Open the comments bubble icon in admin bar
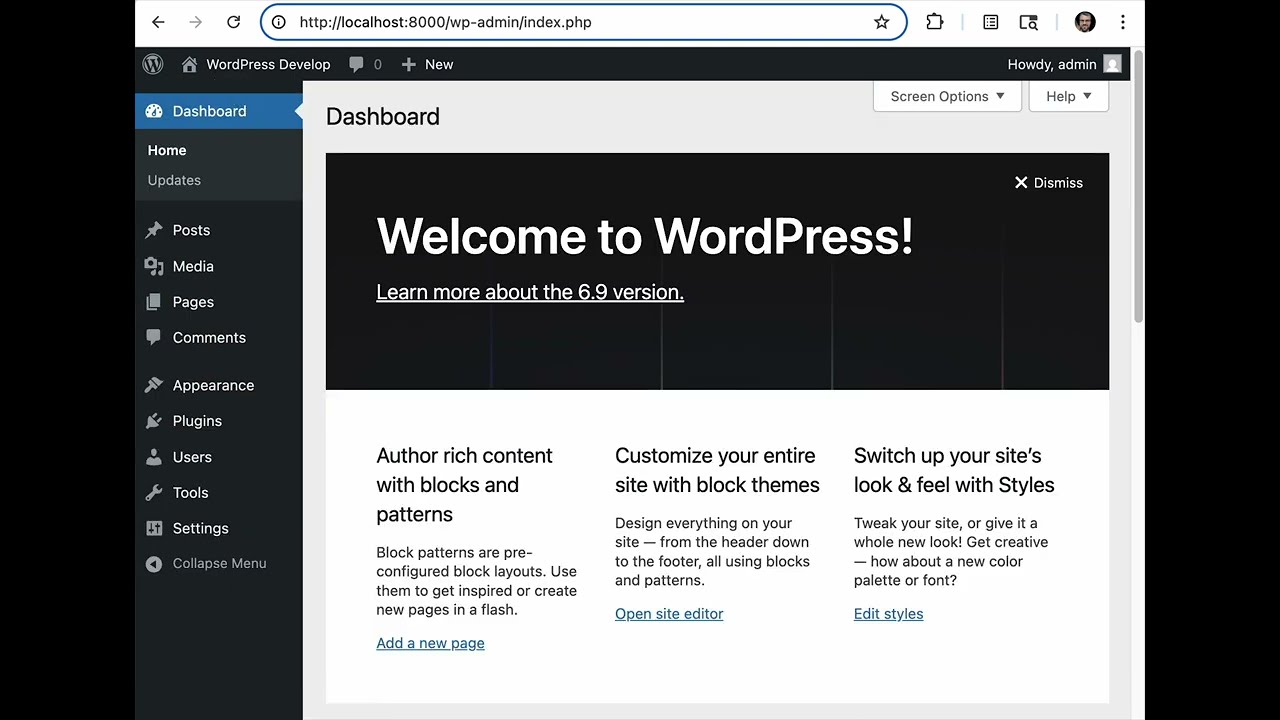Screen dimensions: 1280x720 tap(356, 64)
